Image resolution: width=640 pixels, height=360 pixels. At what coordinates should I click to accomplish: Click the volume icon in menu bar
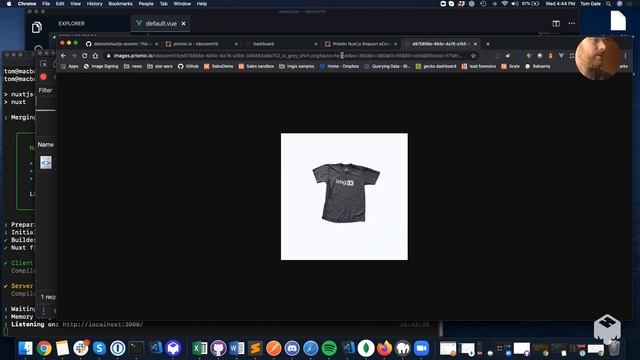pyautogui.click(x=515, y=4)
